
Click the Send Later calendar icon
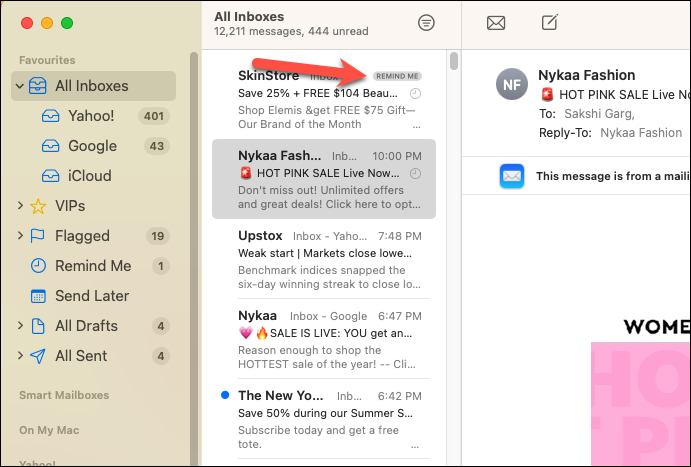click(x=38, y=296)
